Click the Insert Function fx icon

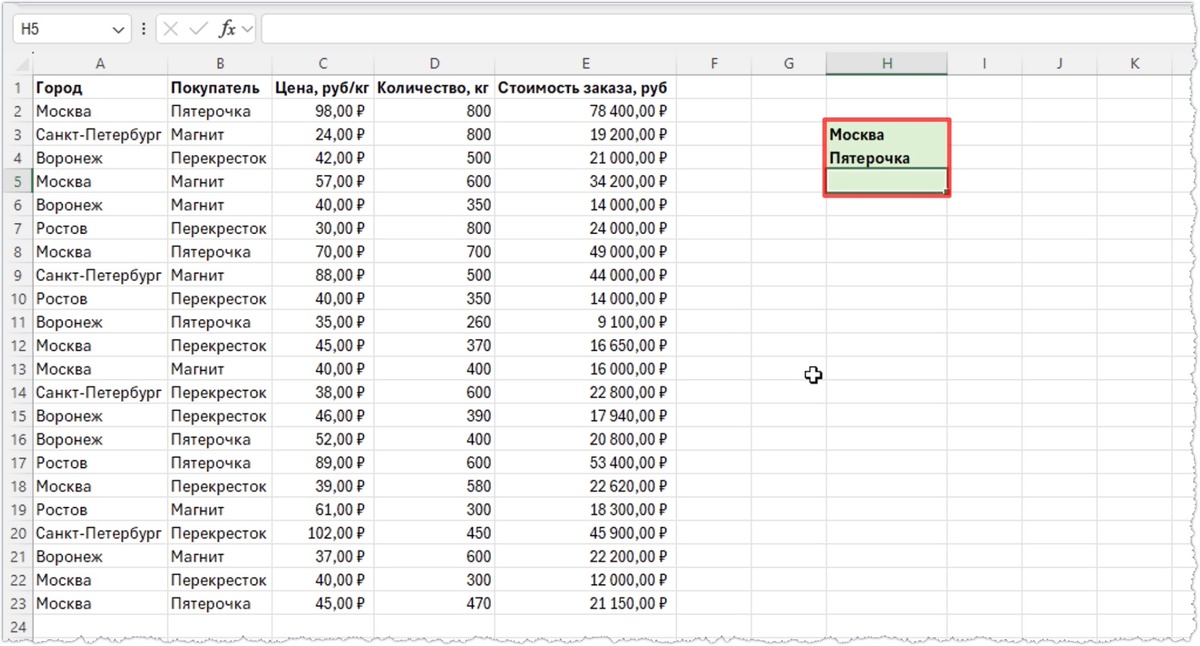(x=228, y=29)
